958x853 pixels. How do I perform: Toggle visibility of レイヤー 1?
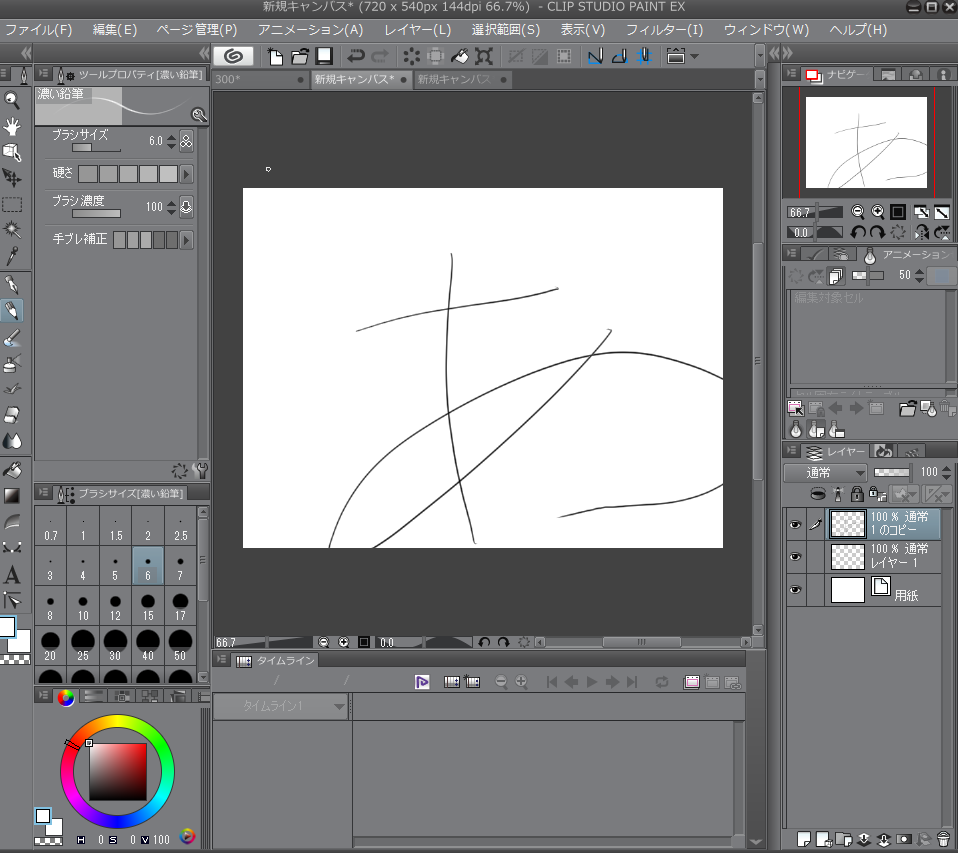795,556
